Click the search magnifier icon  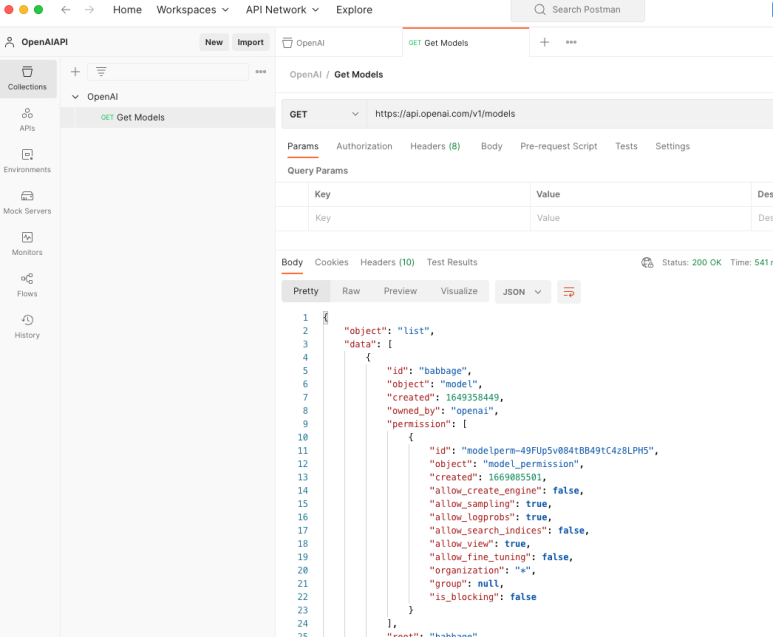pos(540,10)
